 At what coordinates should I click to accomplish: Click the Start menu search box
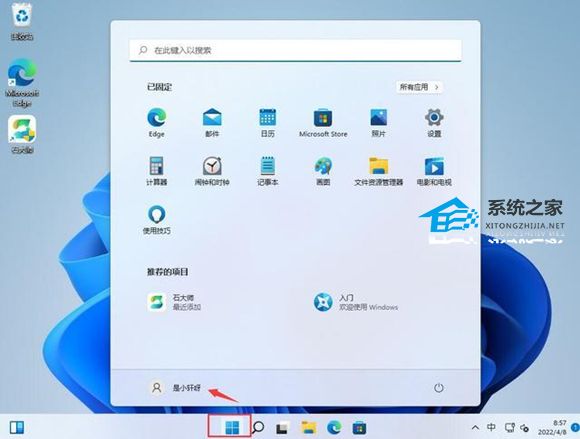295,50
